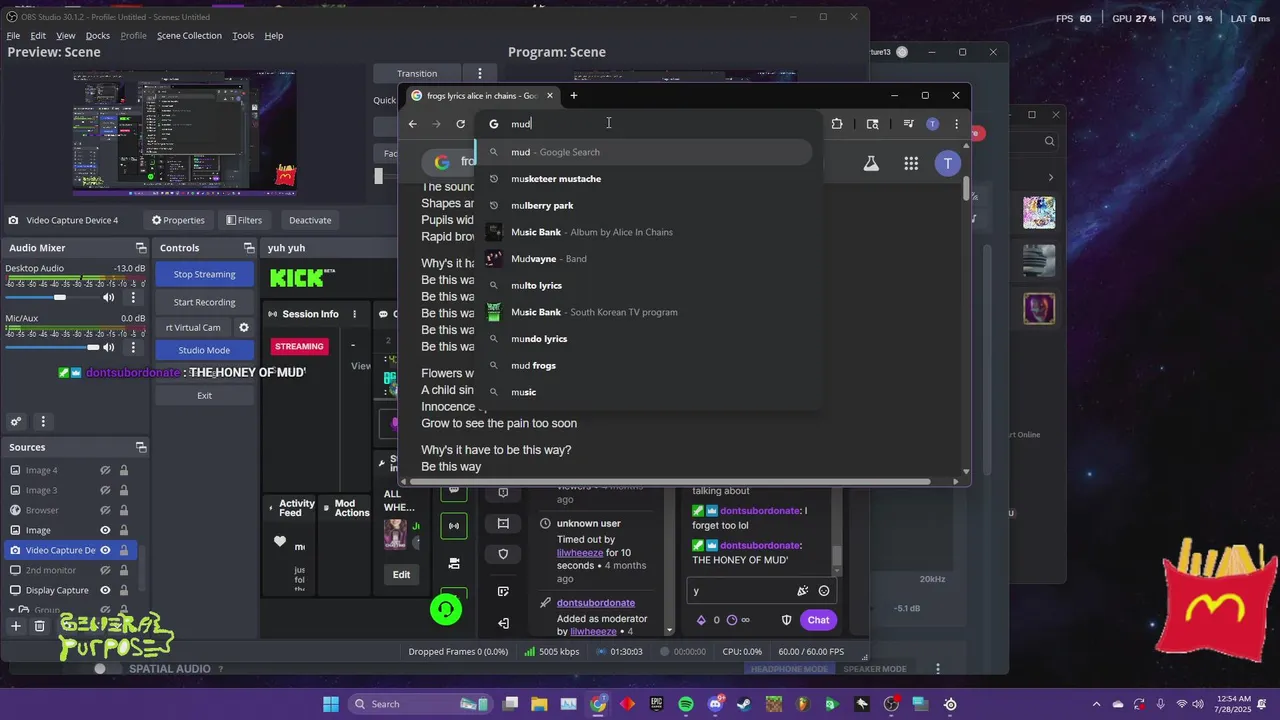Mute Desktop Audio with its speaker icon
Viewport: 1280px width, 720px height.
pos(109,297)
